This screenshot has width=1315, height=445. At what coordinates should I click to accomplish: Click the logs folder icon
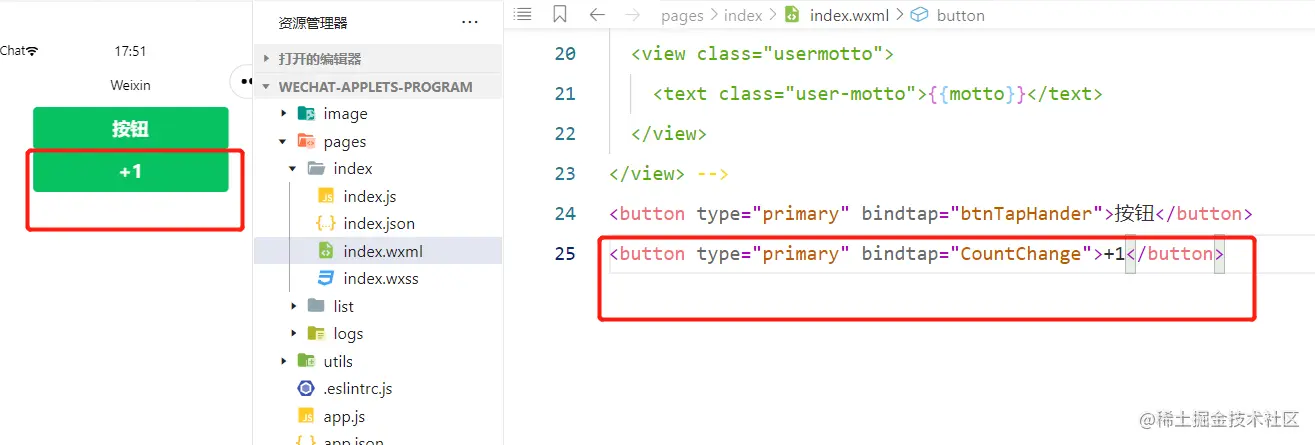[x=316, y=334]
